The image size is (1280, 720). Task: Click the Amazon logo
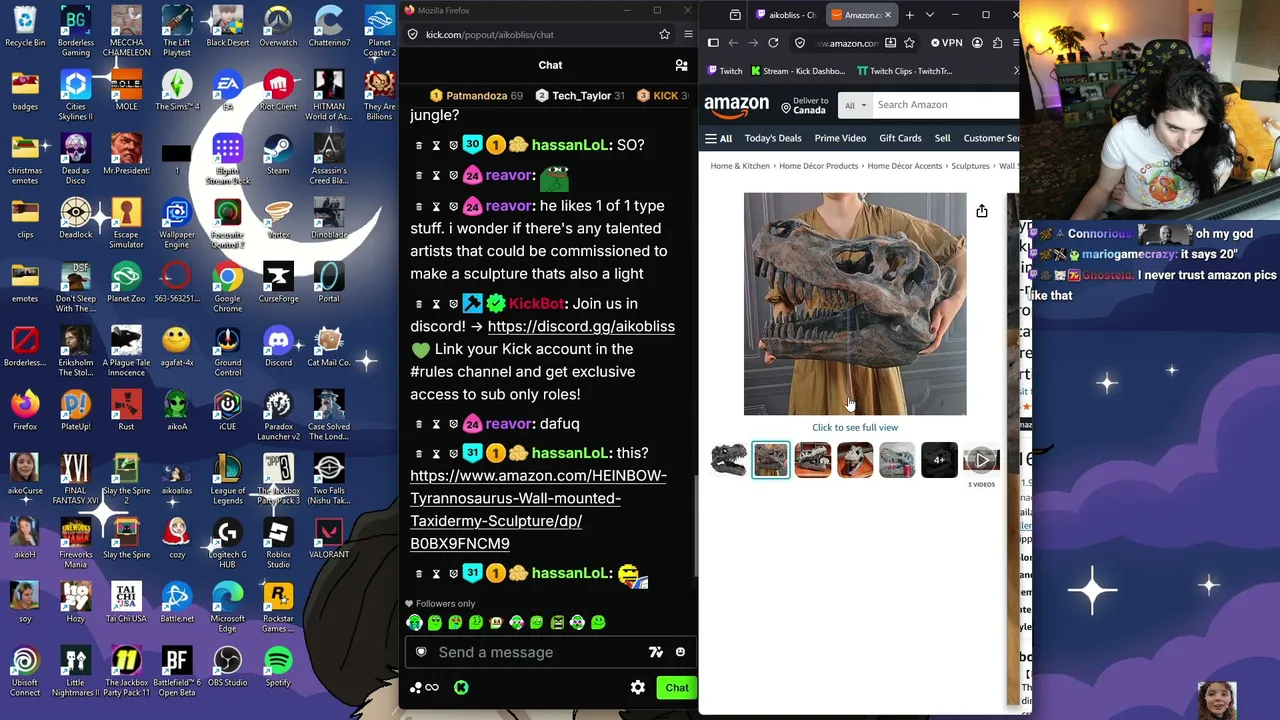[x=737, y=105]
